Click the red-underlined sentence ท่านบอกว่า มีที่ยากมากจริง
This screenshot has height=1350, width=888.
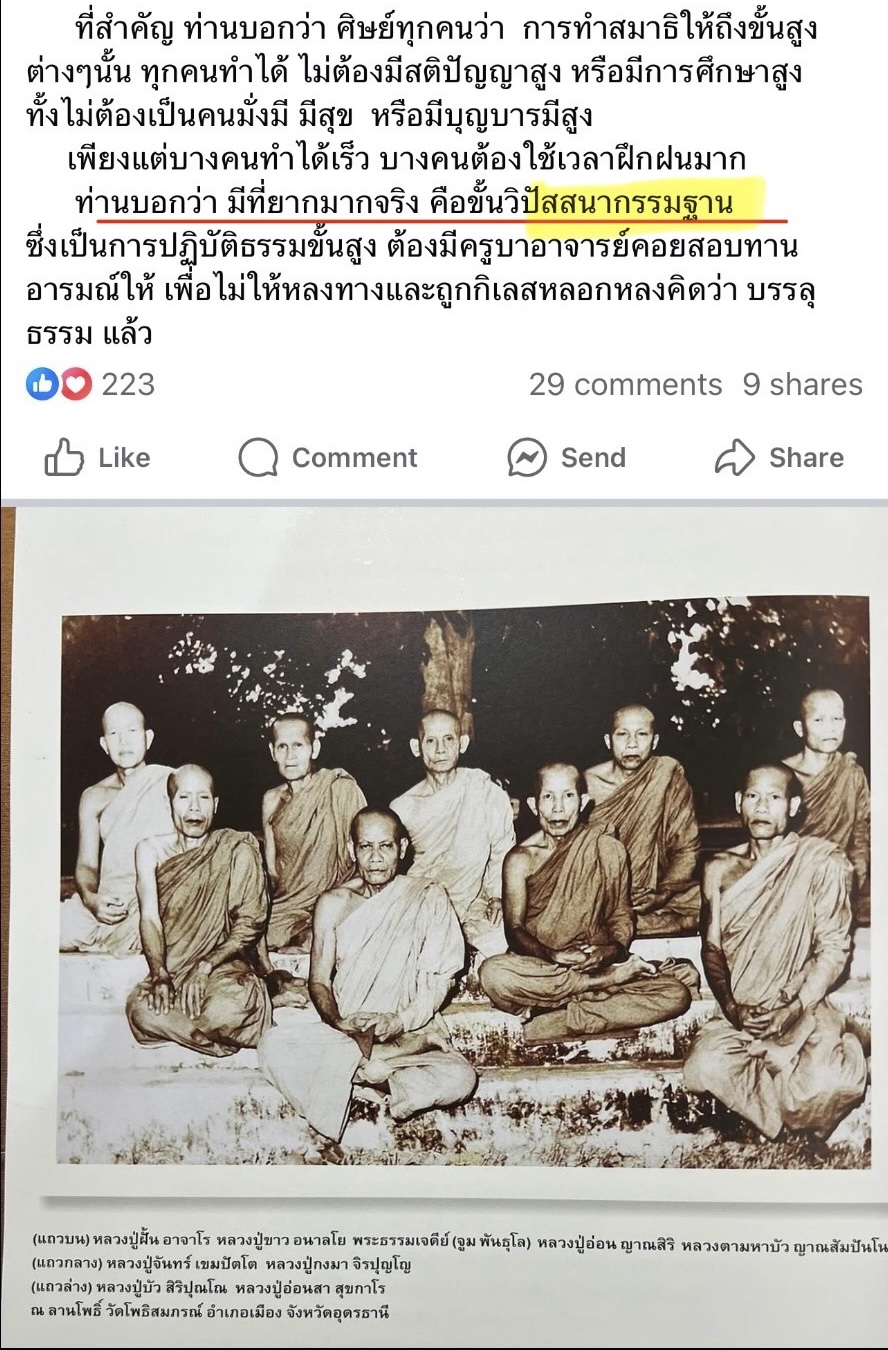(x=243, y=204)
